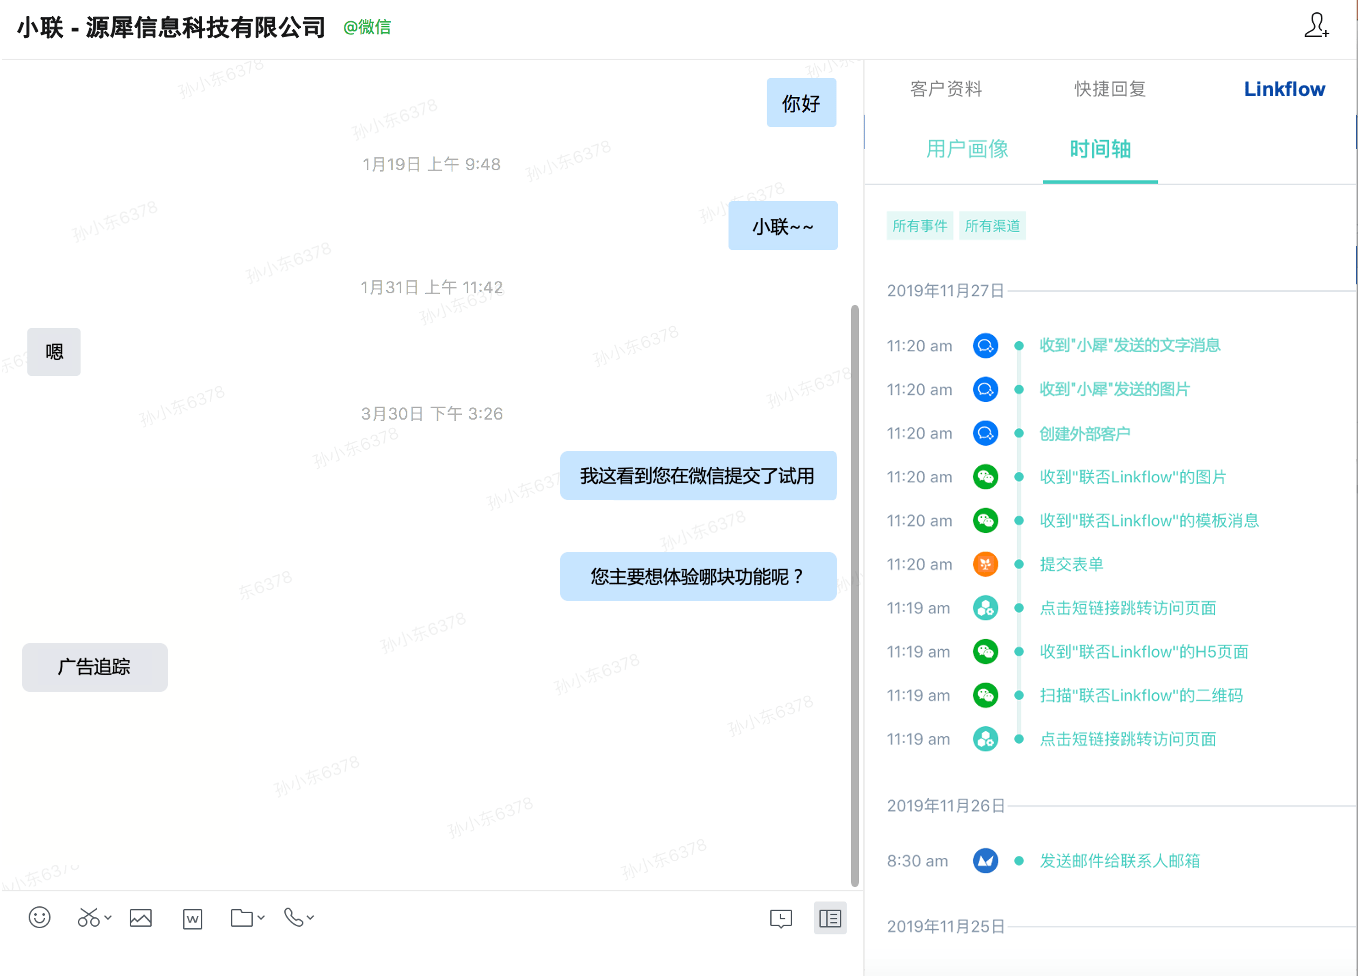Click the scissors screenshot tool
The height and width of the screenshot is (976, 1358).
pyautogui.click(x=88, y=918)
